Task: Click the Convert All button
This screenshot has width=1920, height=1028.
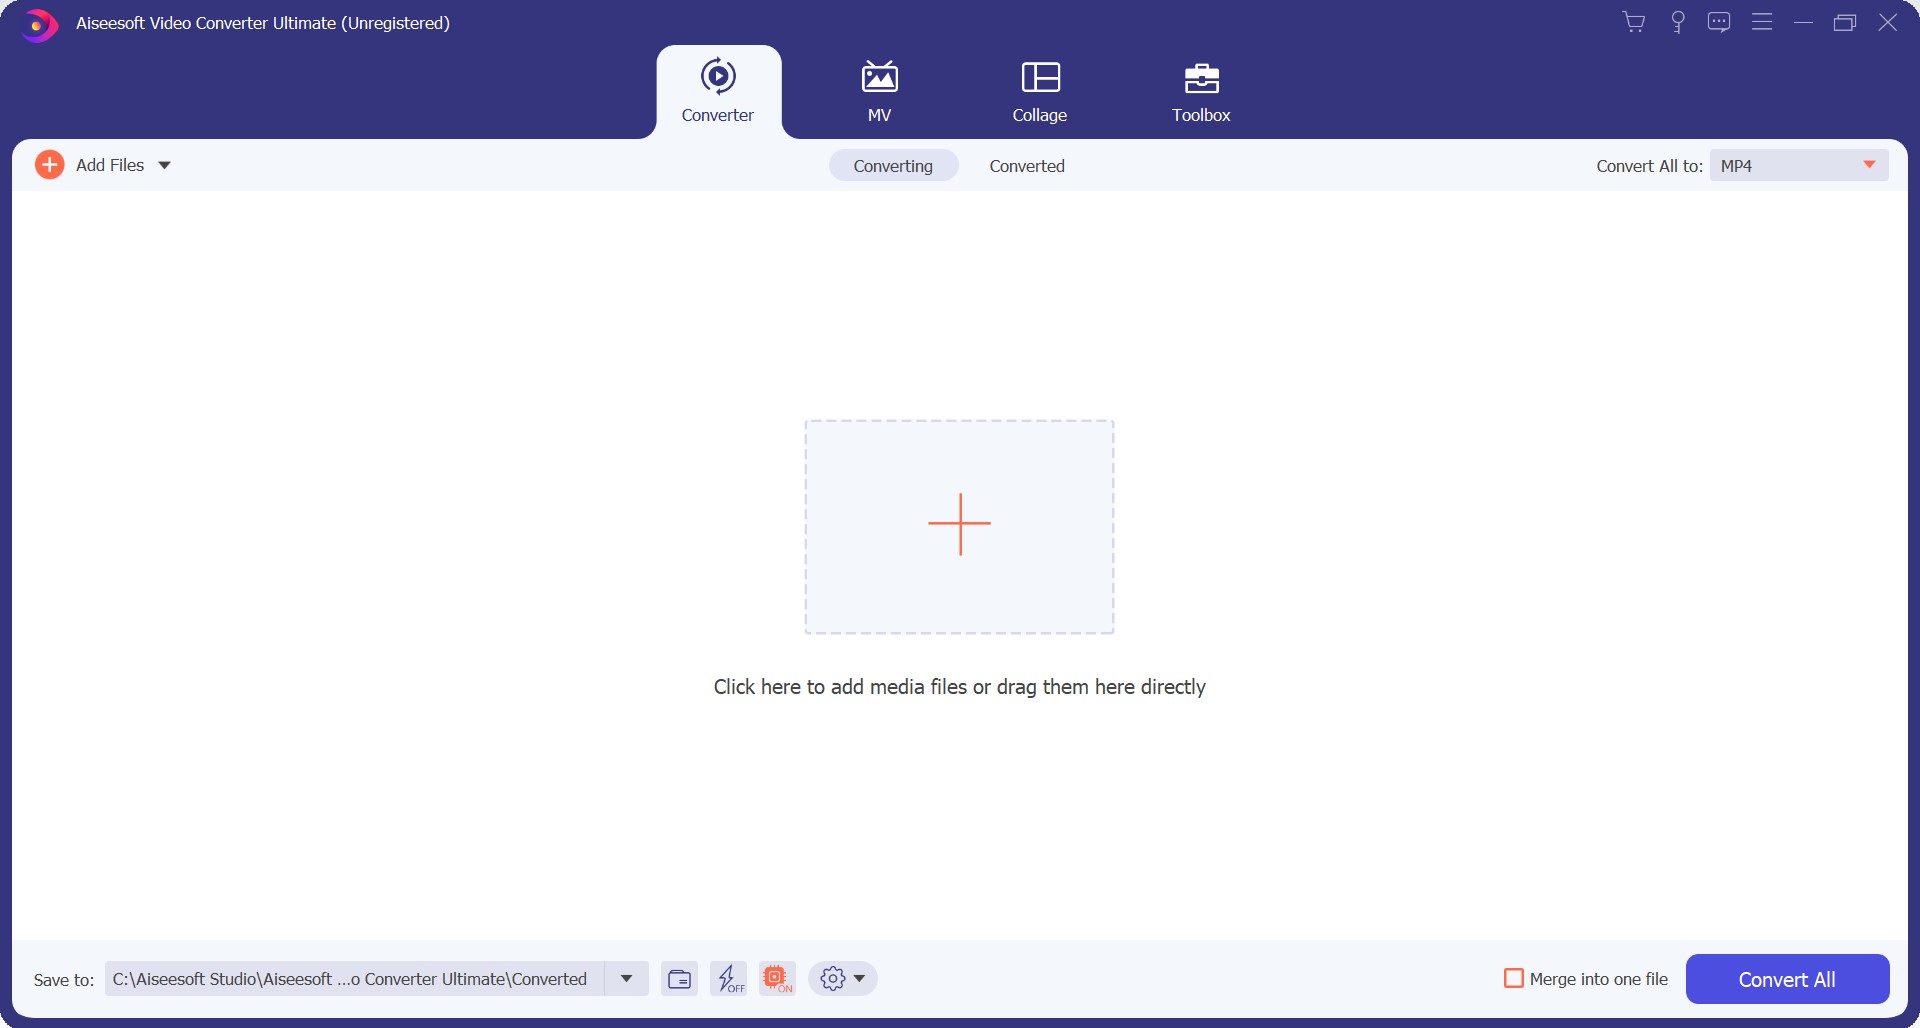Action: pyautogui.click(x=1787, y=979)
